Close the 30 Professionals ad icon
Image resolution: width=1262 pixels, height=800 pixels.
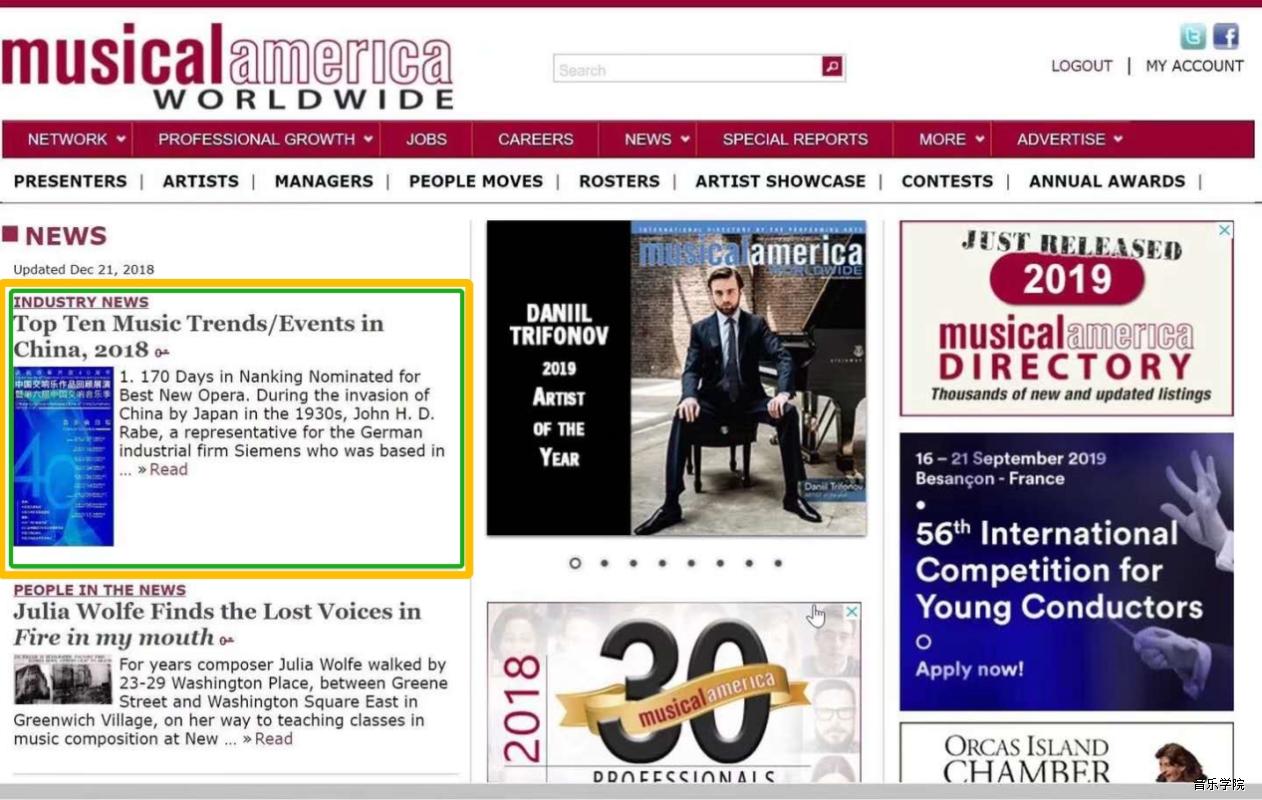852,611
